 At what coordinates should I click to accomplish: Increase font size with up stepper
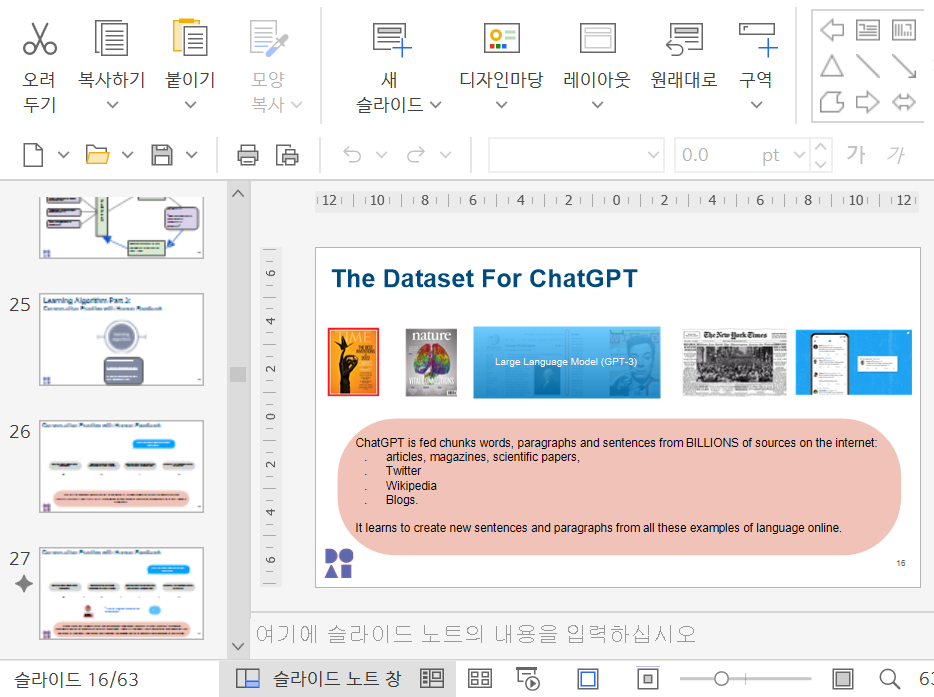820,146
